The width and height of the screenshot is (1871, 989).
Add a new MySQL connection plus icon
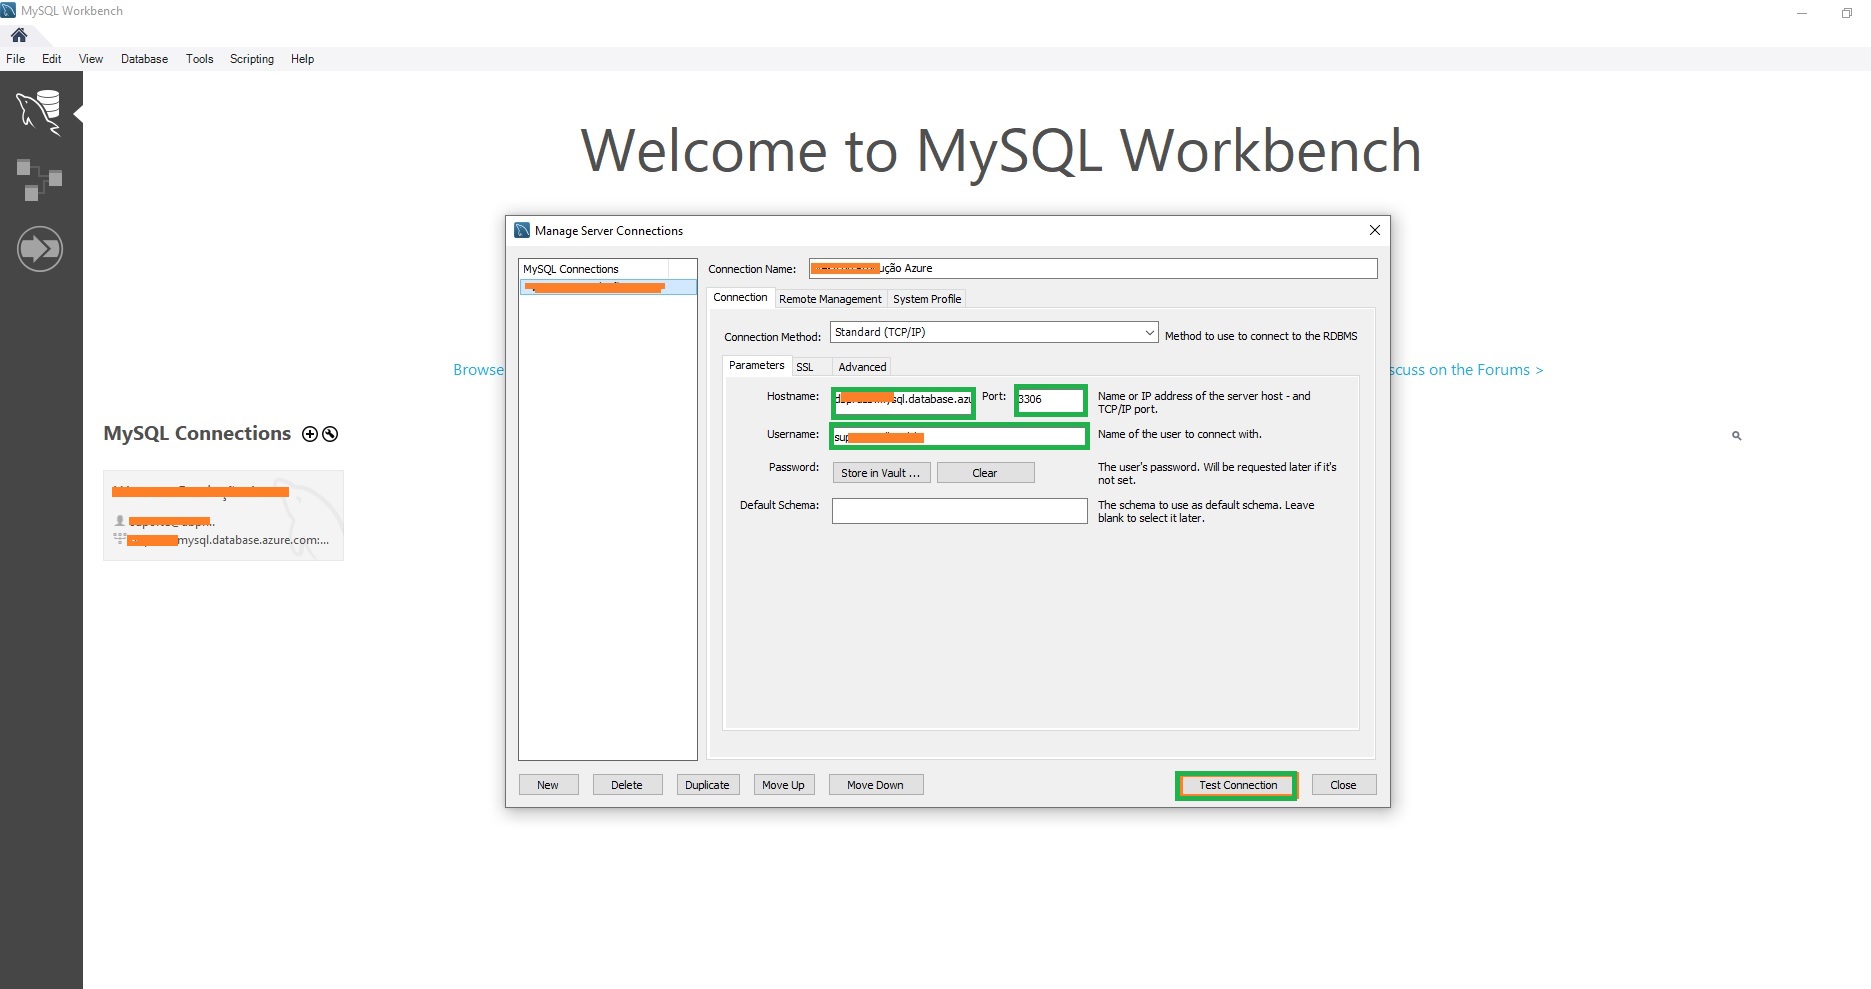(x=310, y=434)
